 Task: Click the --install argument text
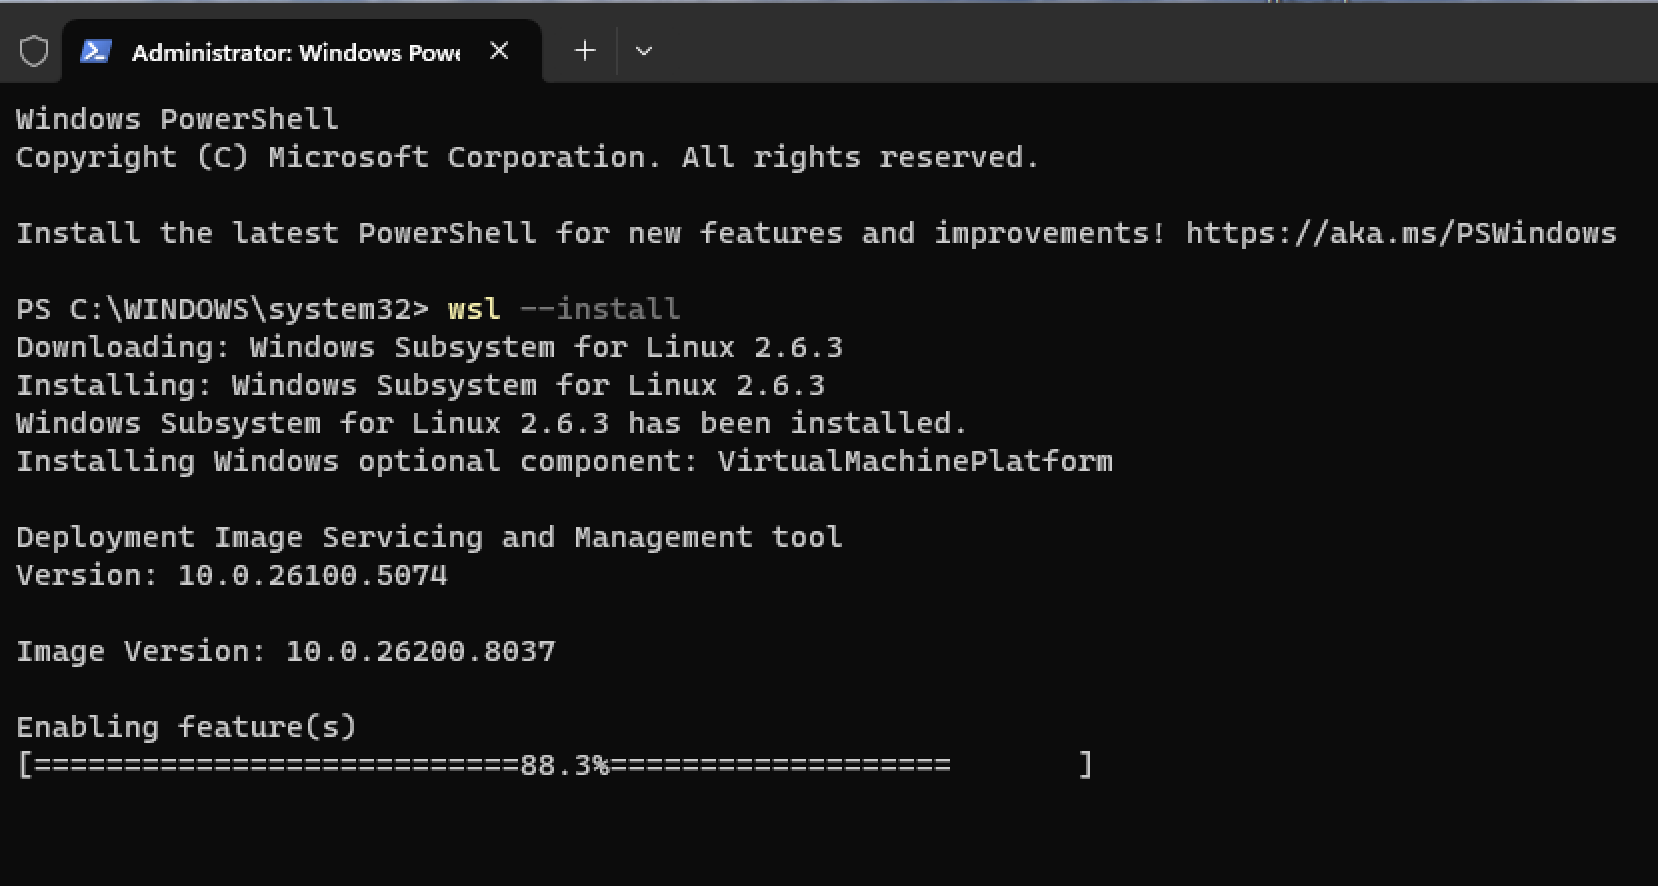point(599,309)
